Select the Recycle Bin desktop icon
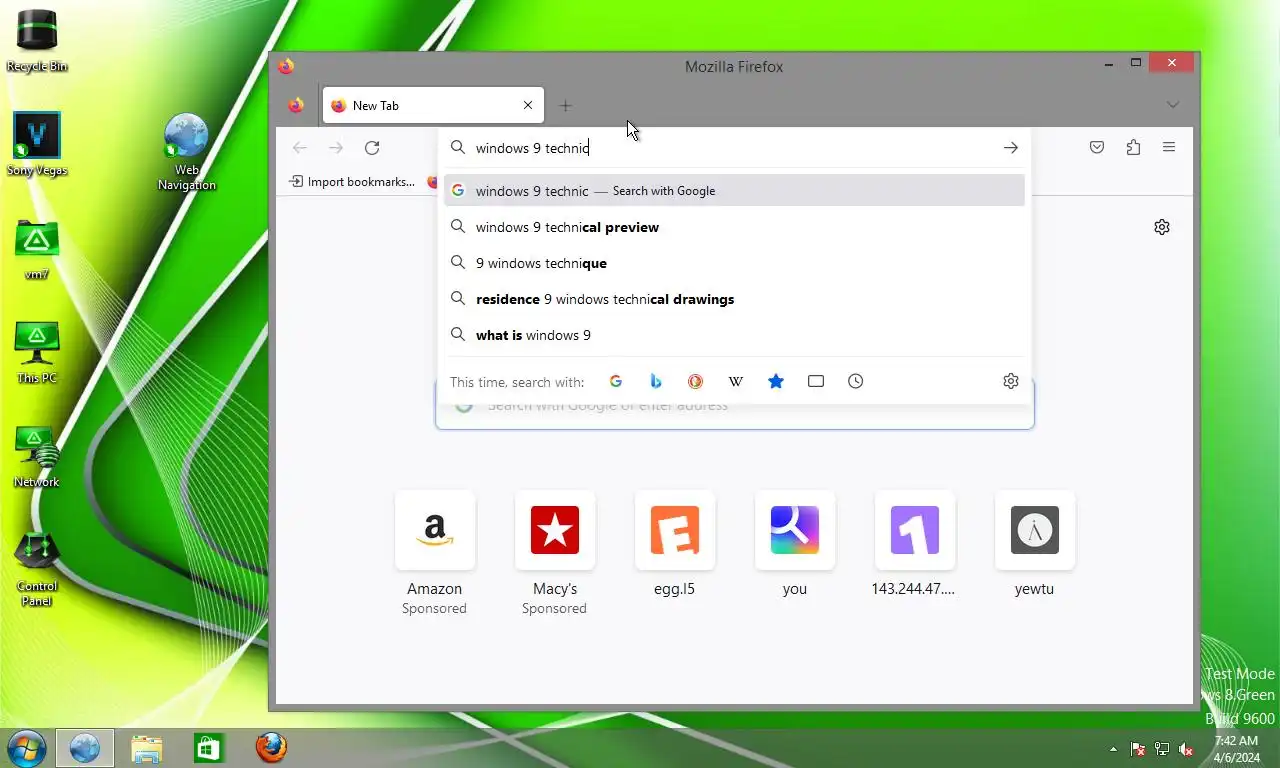1280x768 pixels. tap(37, 40)
